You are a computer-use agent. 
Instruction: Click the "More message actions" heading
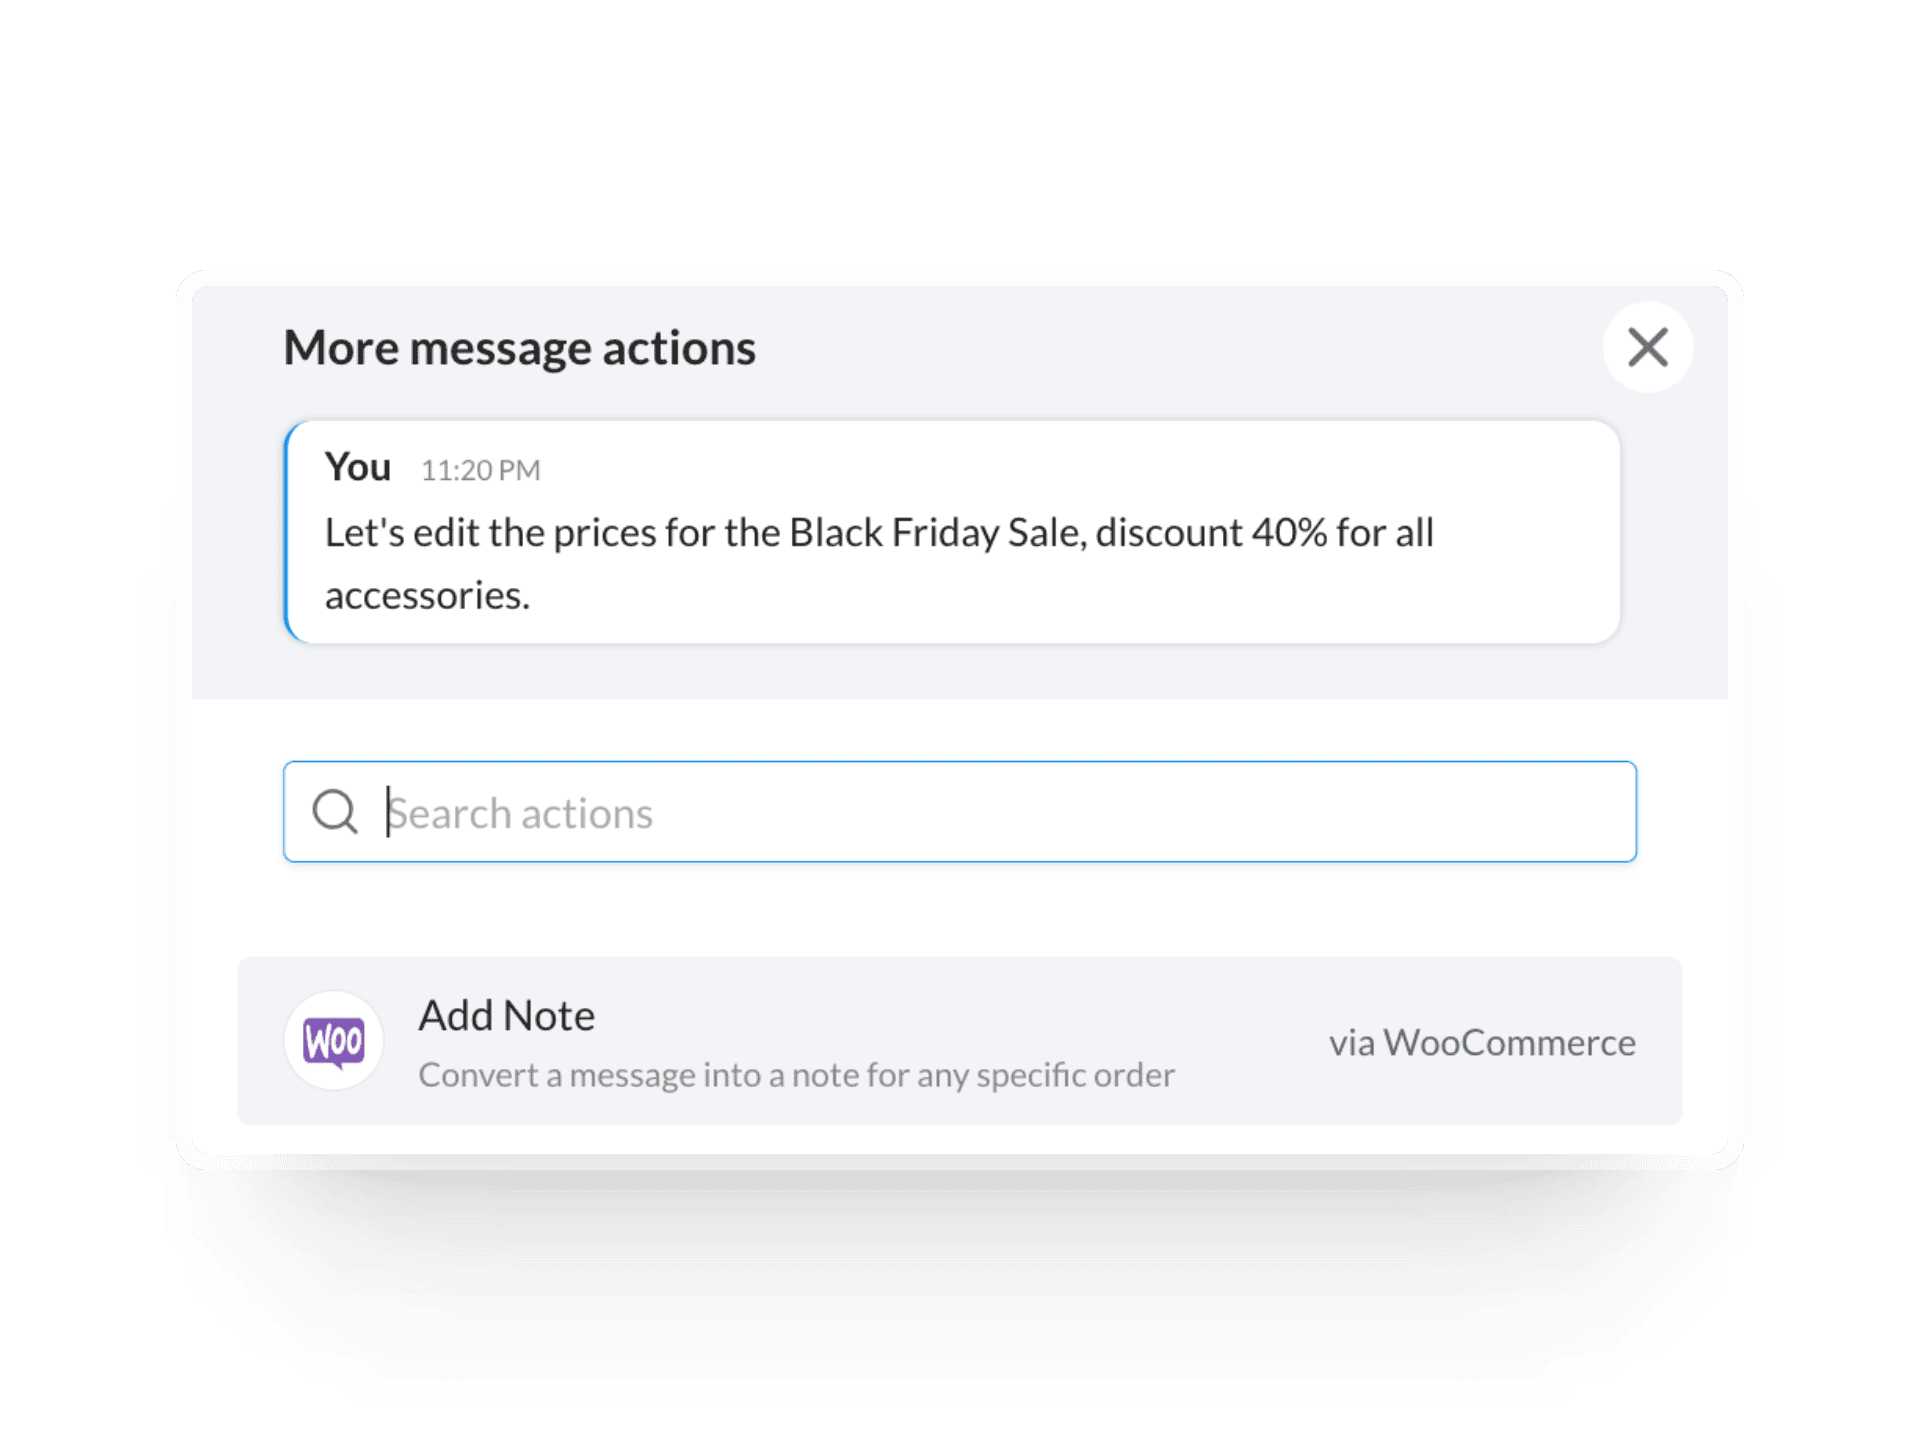click(x=519, y=348)
